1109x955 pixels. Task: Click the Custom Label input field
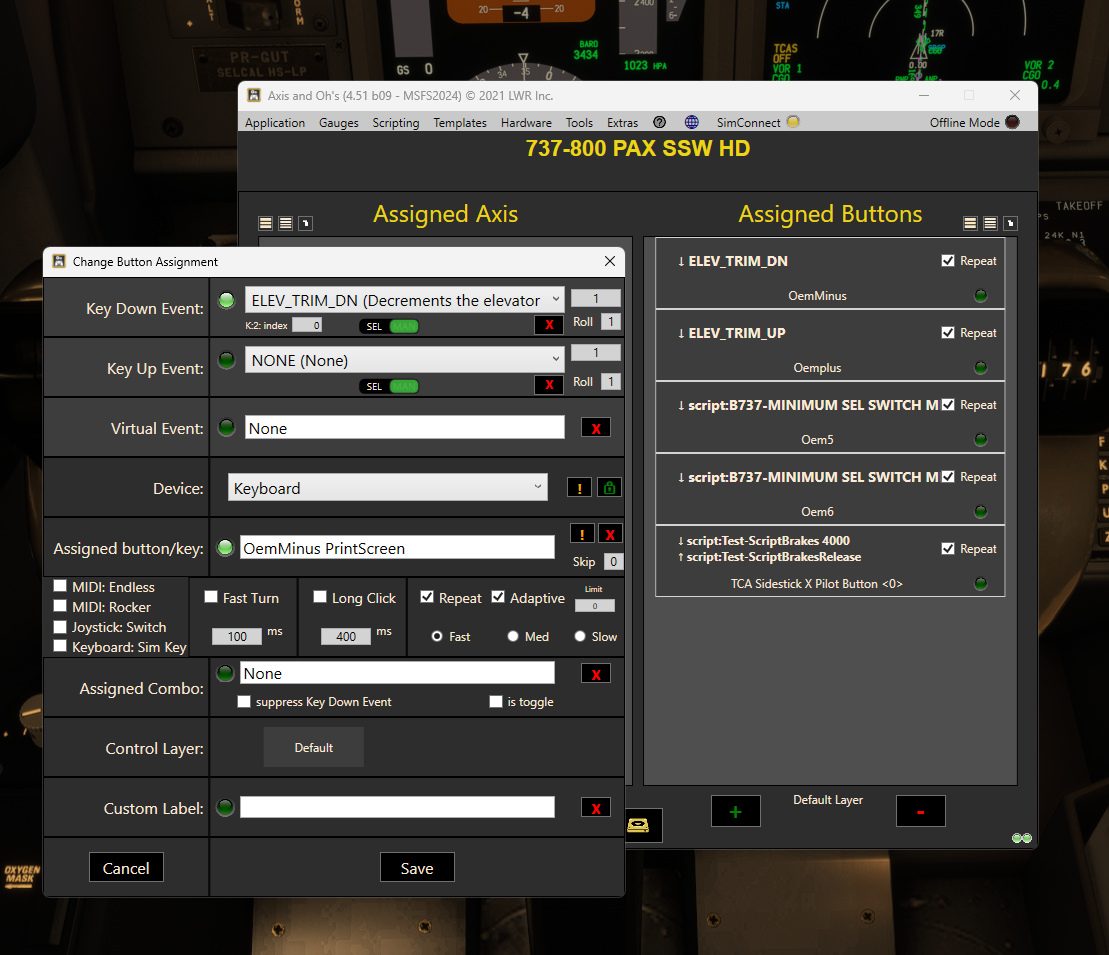pyautogui.click(x=397, y=807)
